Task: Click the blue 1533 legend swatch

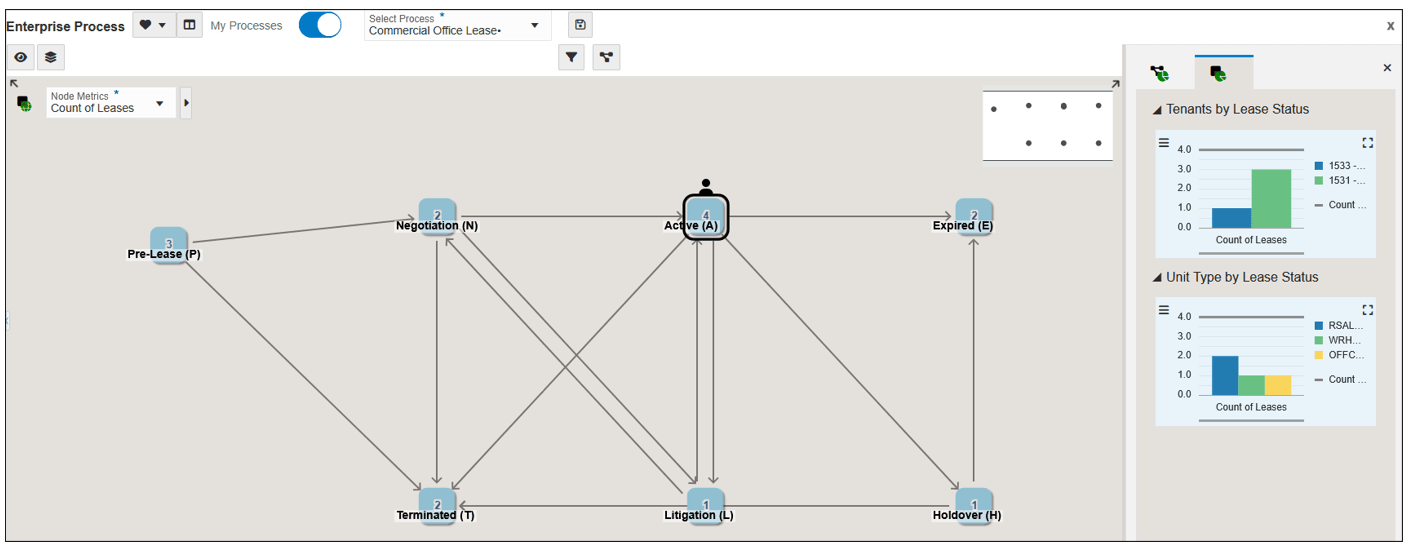Action: [x=1319, y=166]
